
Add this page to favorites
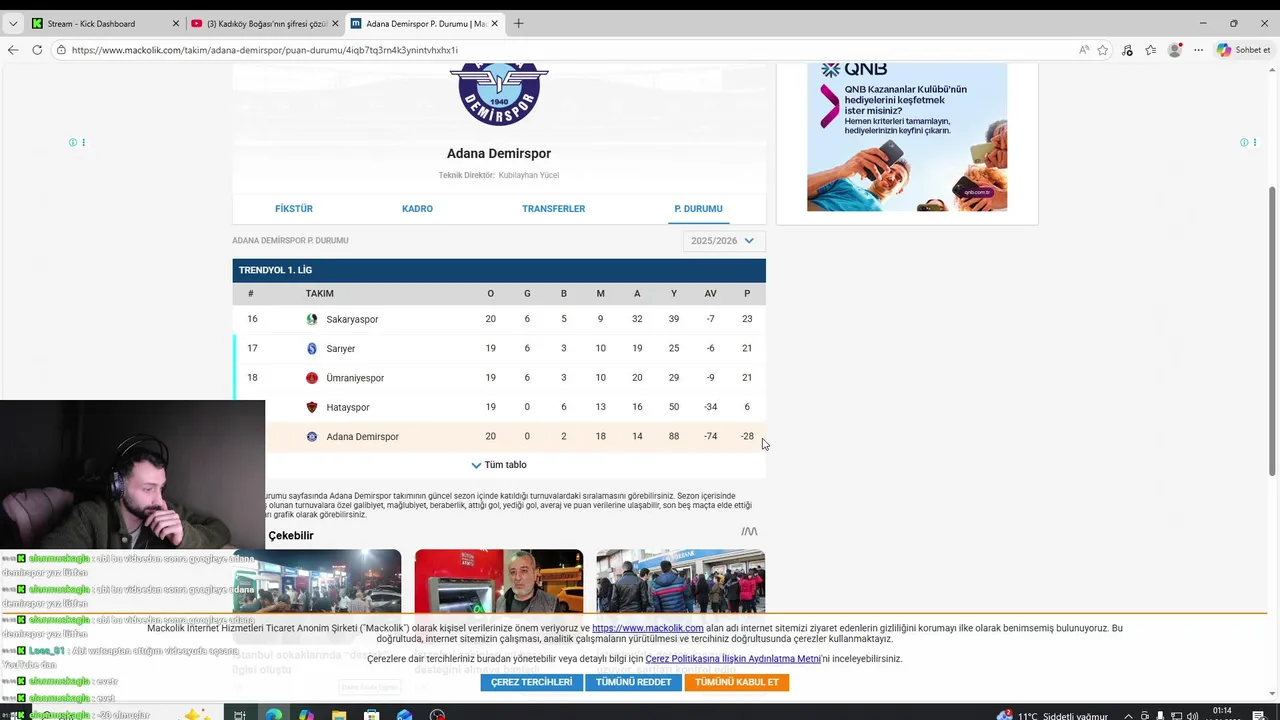point(1103,50)
